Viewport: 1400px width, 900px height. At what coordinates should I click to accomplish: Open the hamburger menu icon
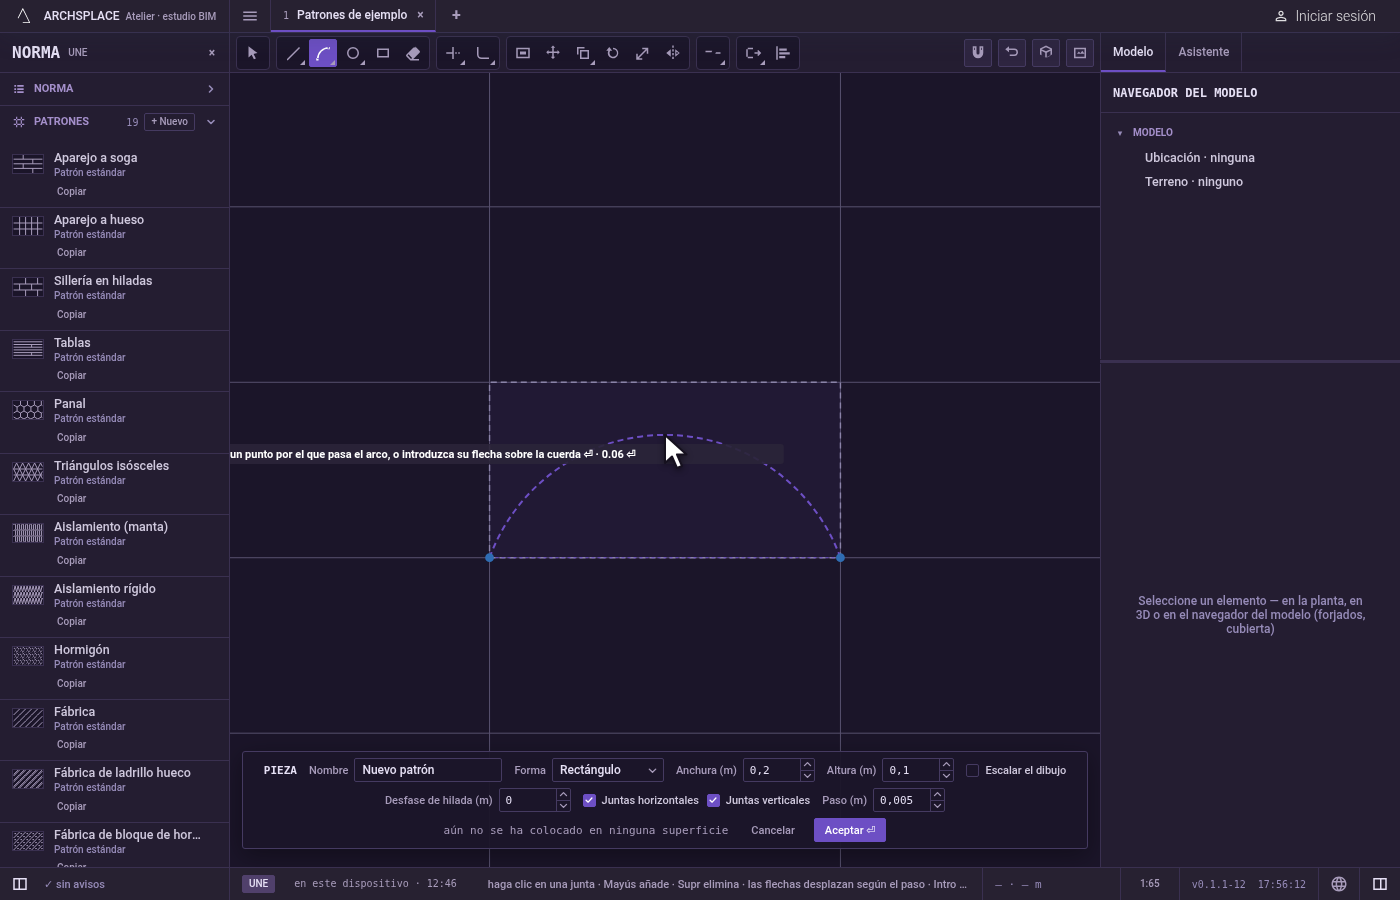click(250, 15)
